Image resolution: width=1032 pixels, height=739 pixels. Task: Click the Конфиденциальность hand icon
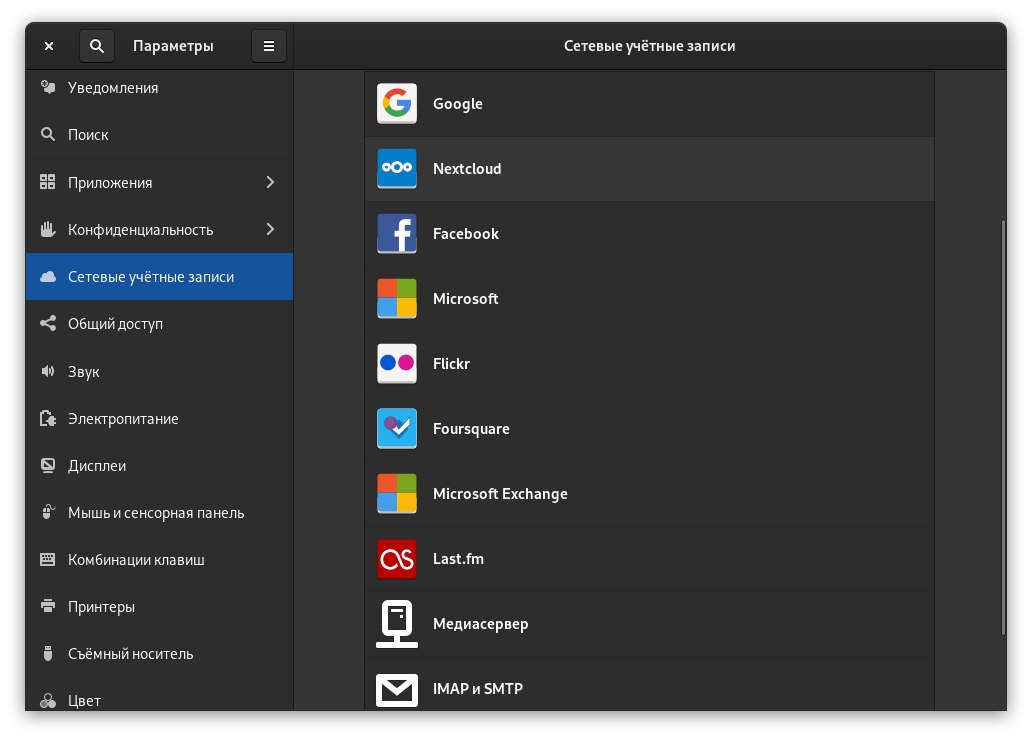47,229
